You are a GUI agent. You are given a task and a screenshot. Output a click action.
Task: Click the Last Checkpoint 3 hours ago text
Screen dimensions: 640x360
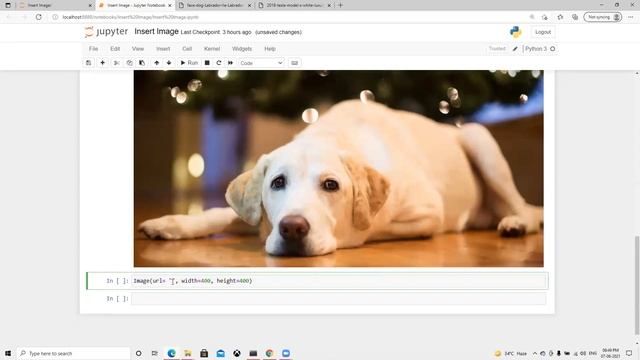pyautogui.click(x=216, y=32)
